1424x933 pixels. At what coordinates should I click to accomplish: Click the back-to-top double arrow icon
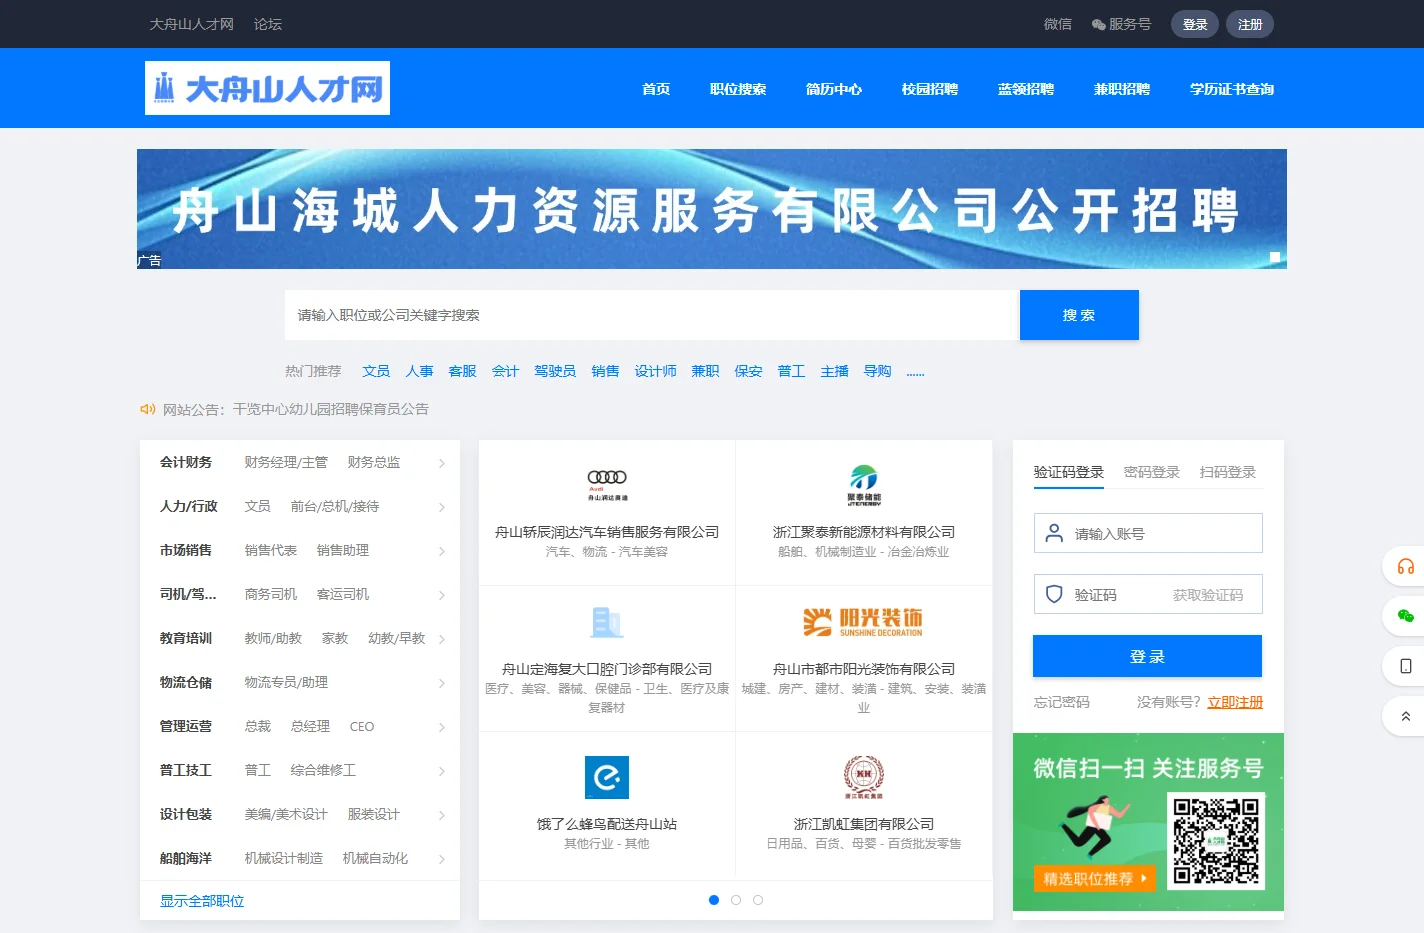point(1405,716)
